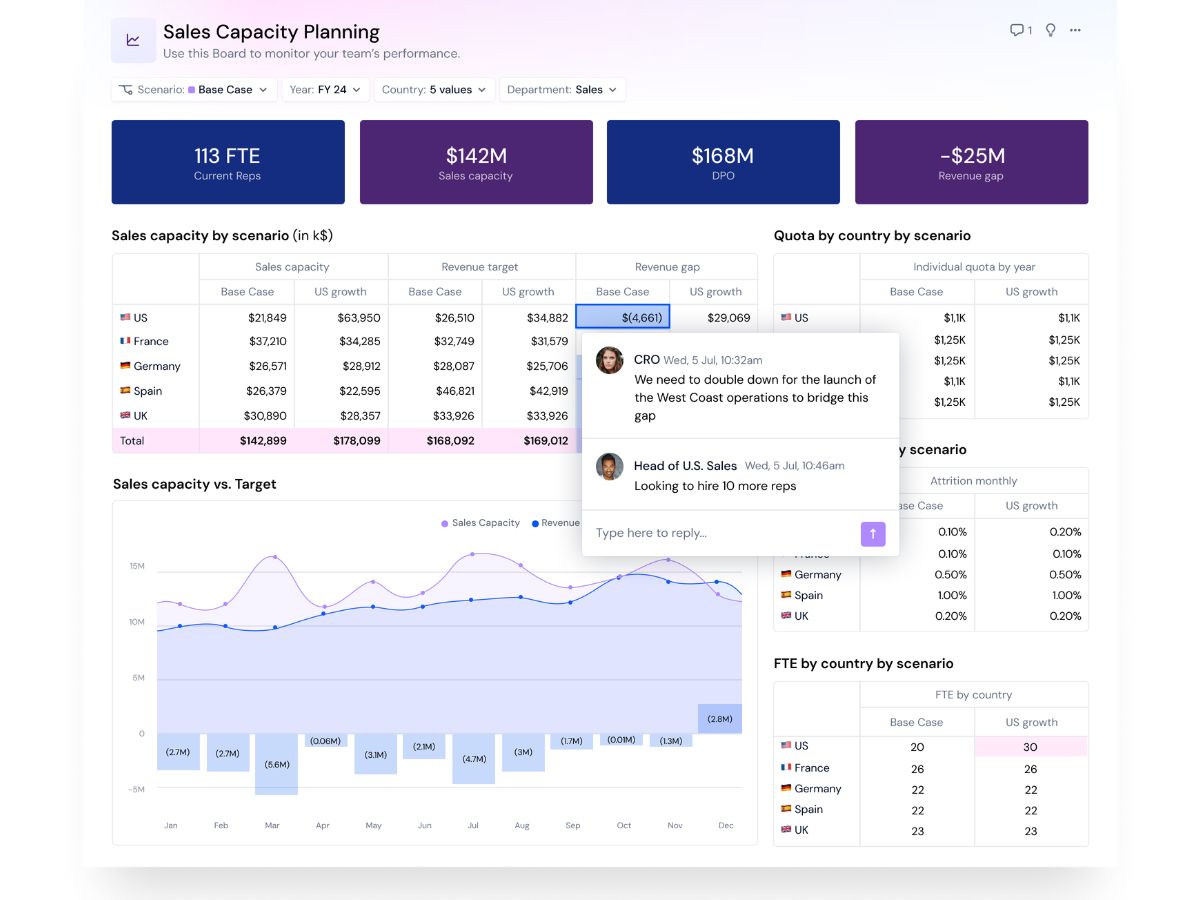The width and height of the screenshot is (1200, 900).
Task: Click the Head of U.S. Sales avatar
Action: coord(609,466)
